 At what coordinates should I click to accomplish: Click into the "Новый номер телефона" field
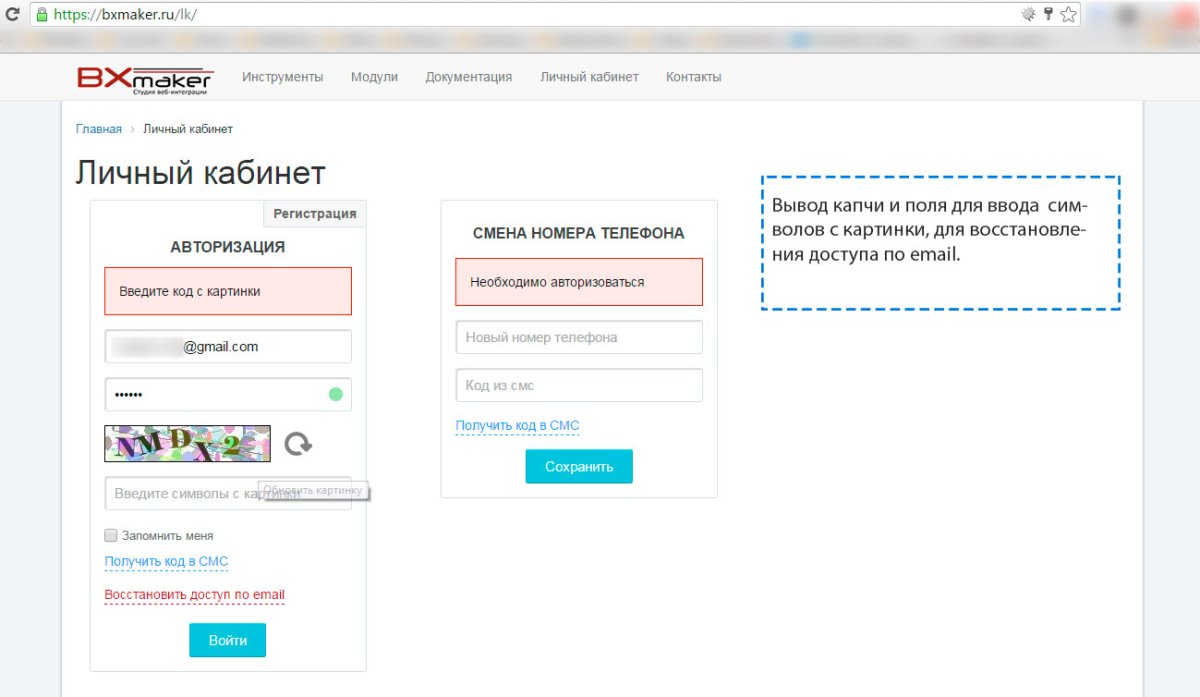579,337
